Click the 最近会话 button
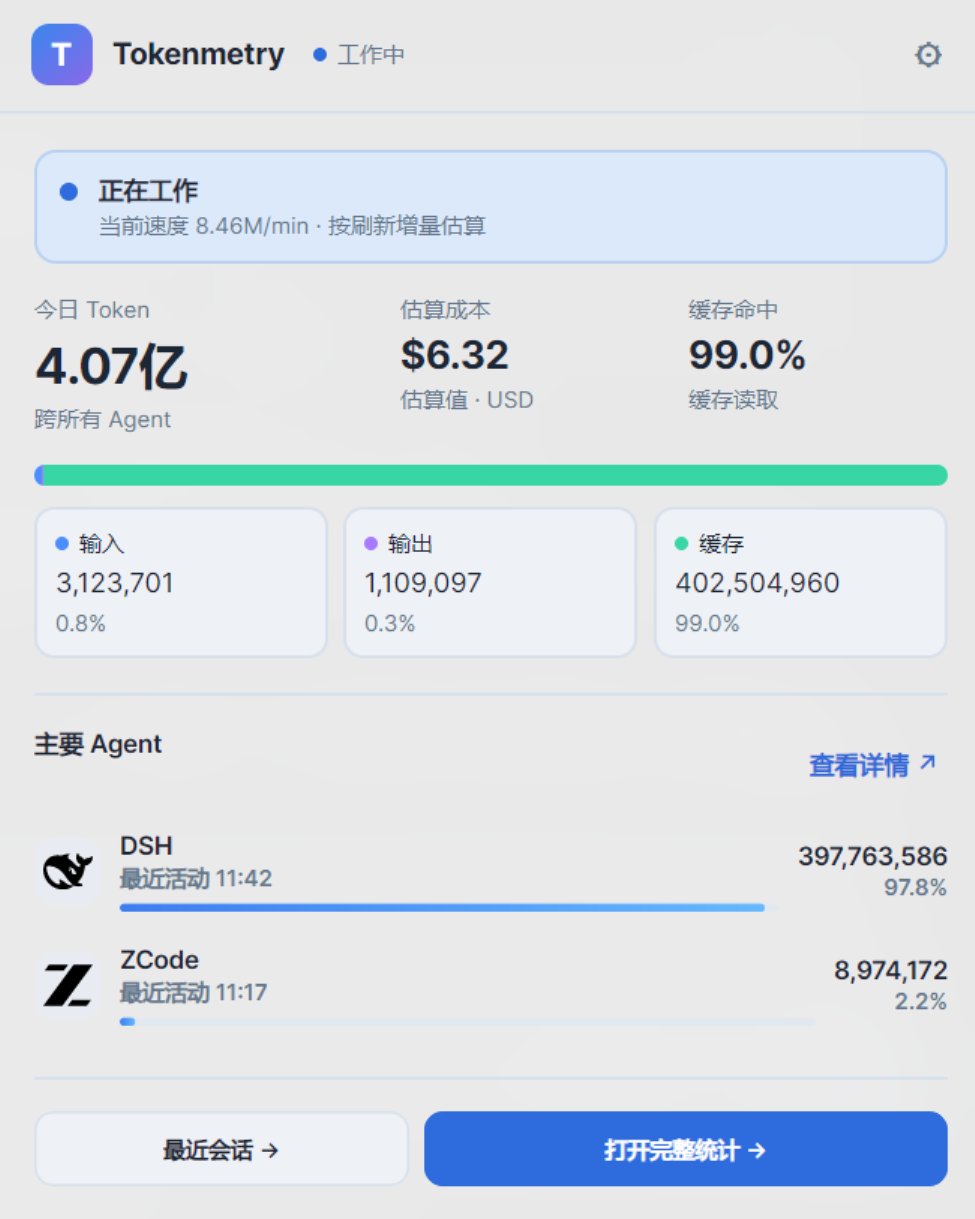This screenshot has width=975, height=1219. [221, 1149]
